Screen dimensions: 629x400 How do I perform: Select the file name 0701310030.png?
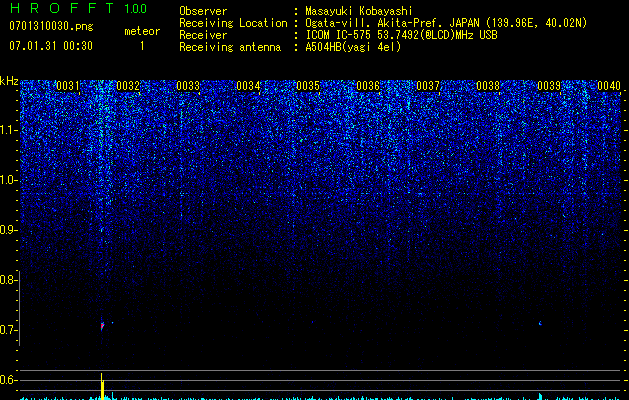coord(51,26)
